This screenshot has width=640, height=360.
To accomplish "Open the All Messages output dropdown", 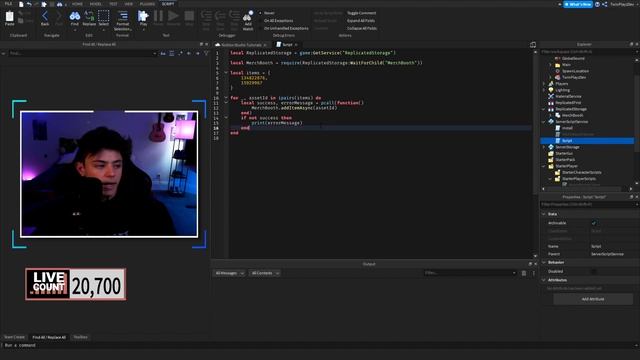I will [x=229, y=273].
